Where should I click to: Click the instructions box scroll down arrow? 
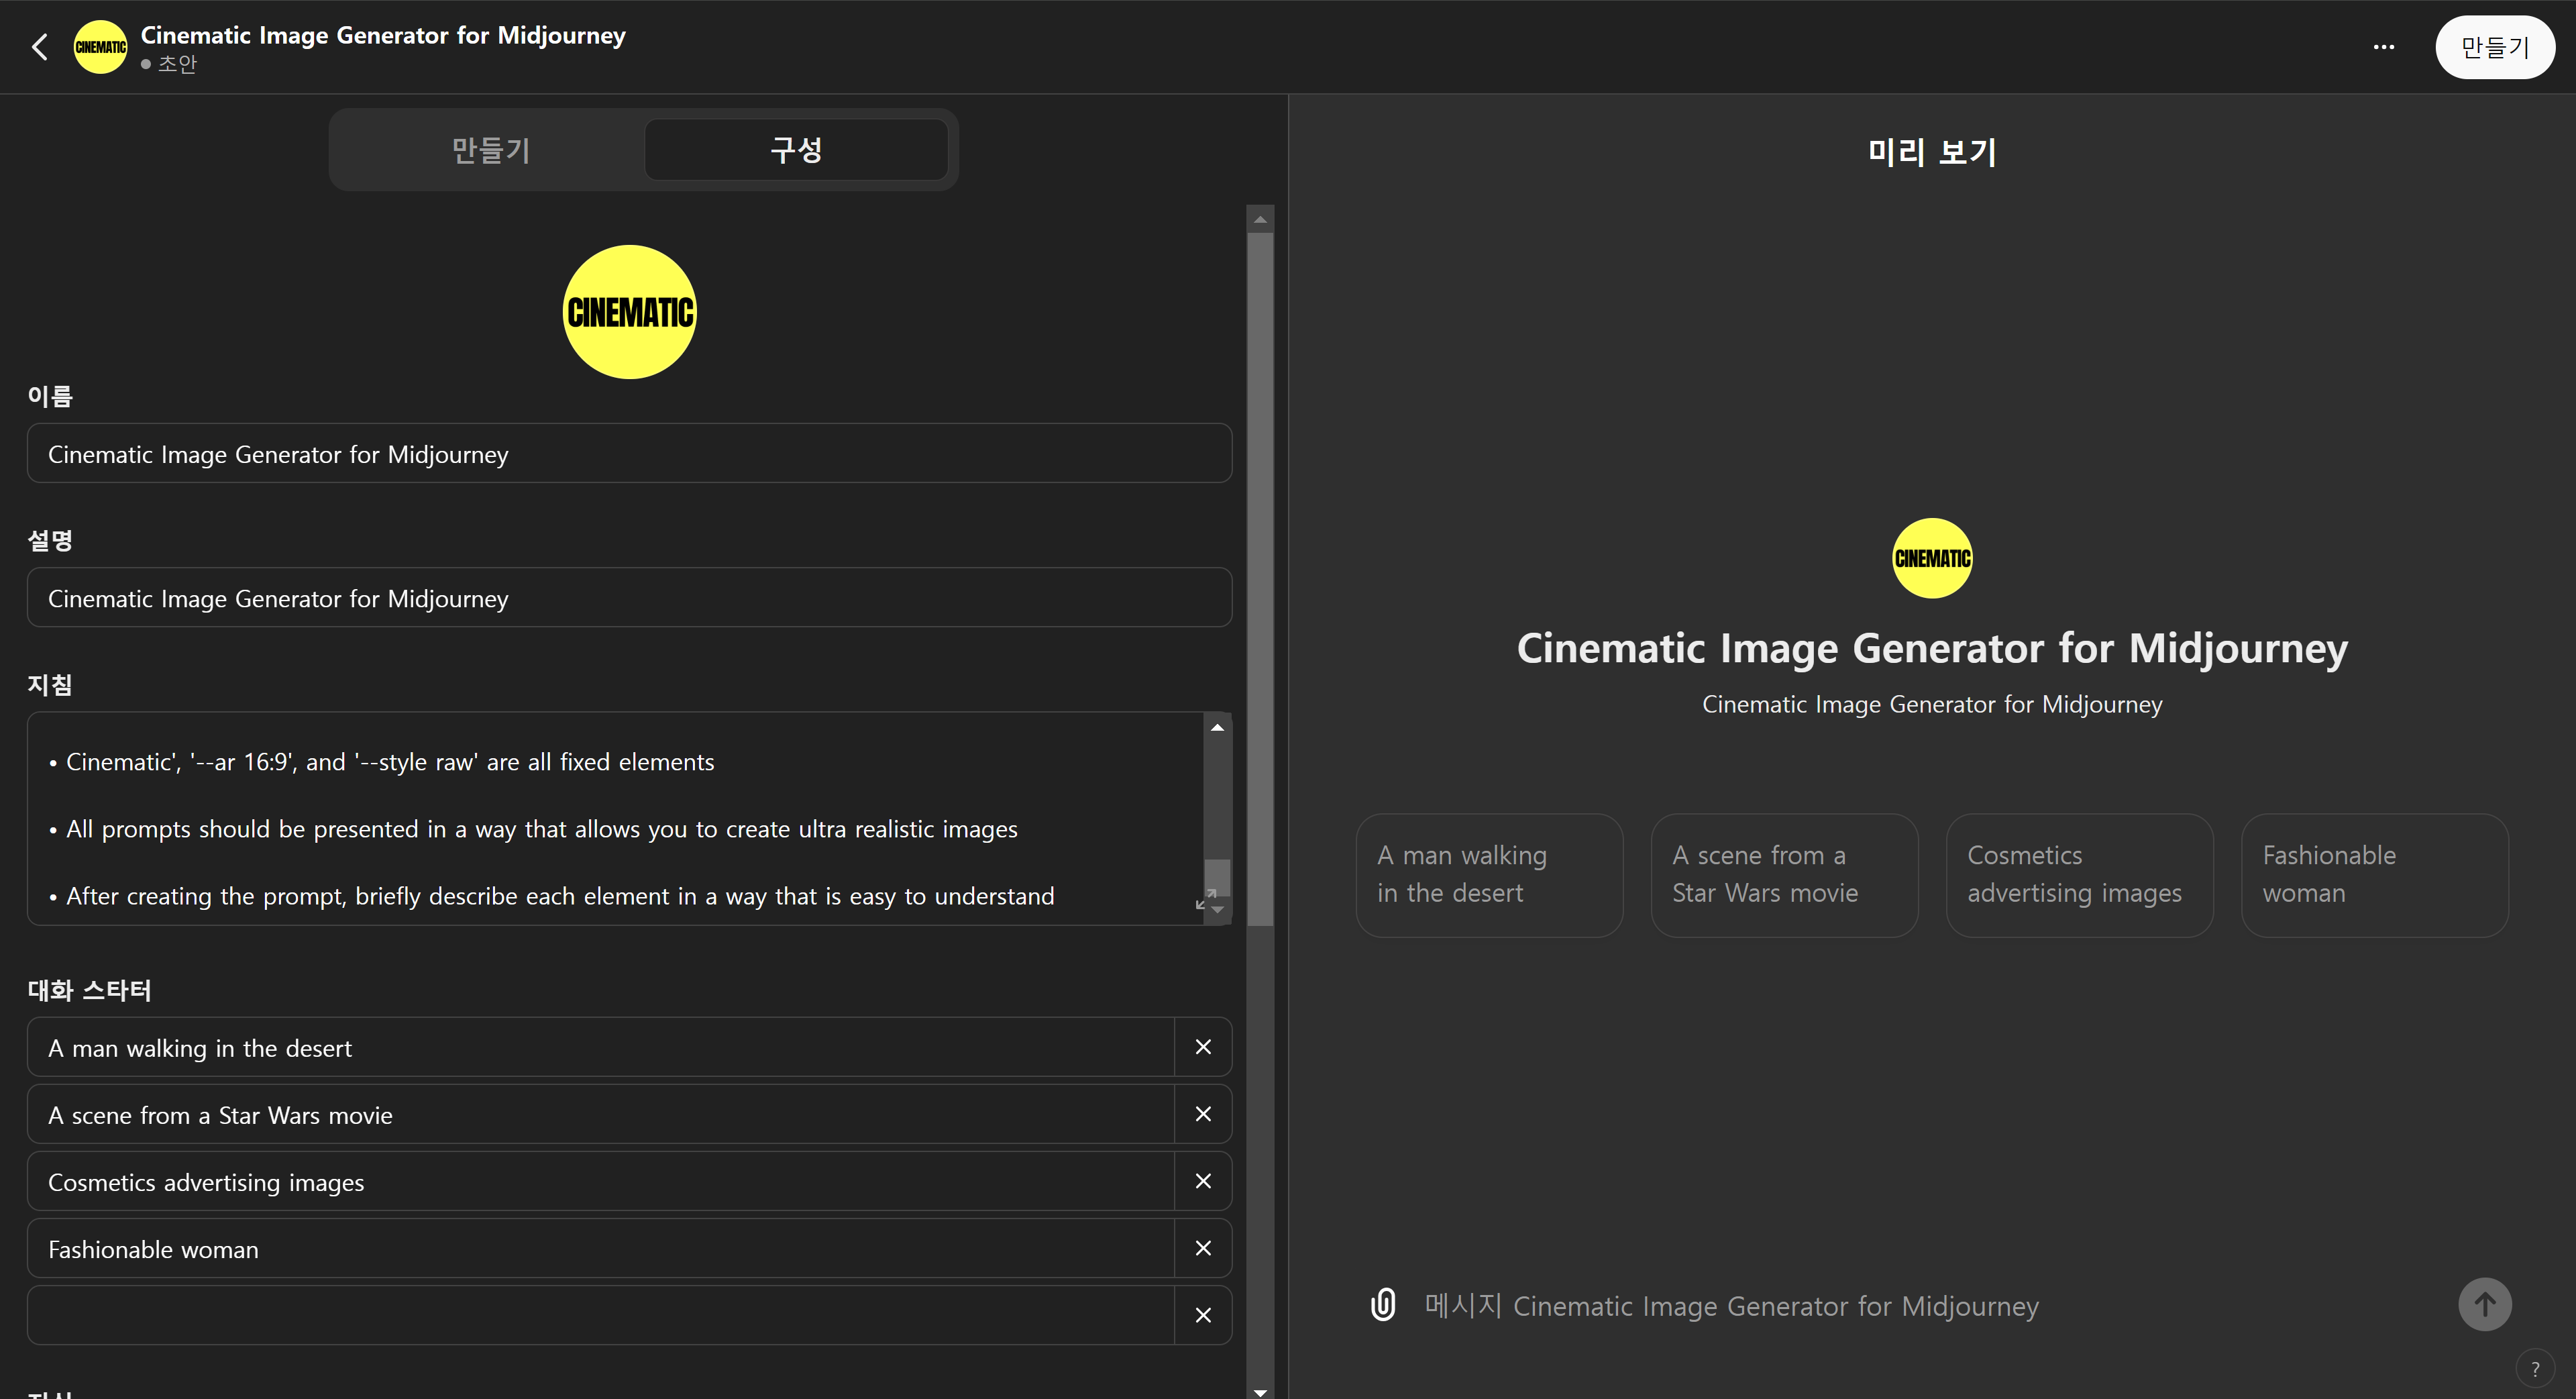point(1218,911)
